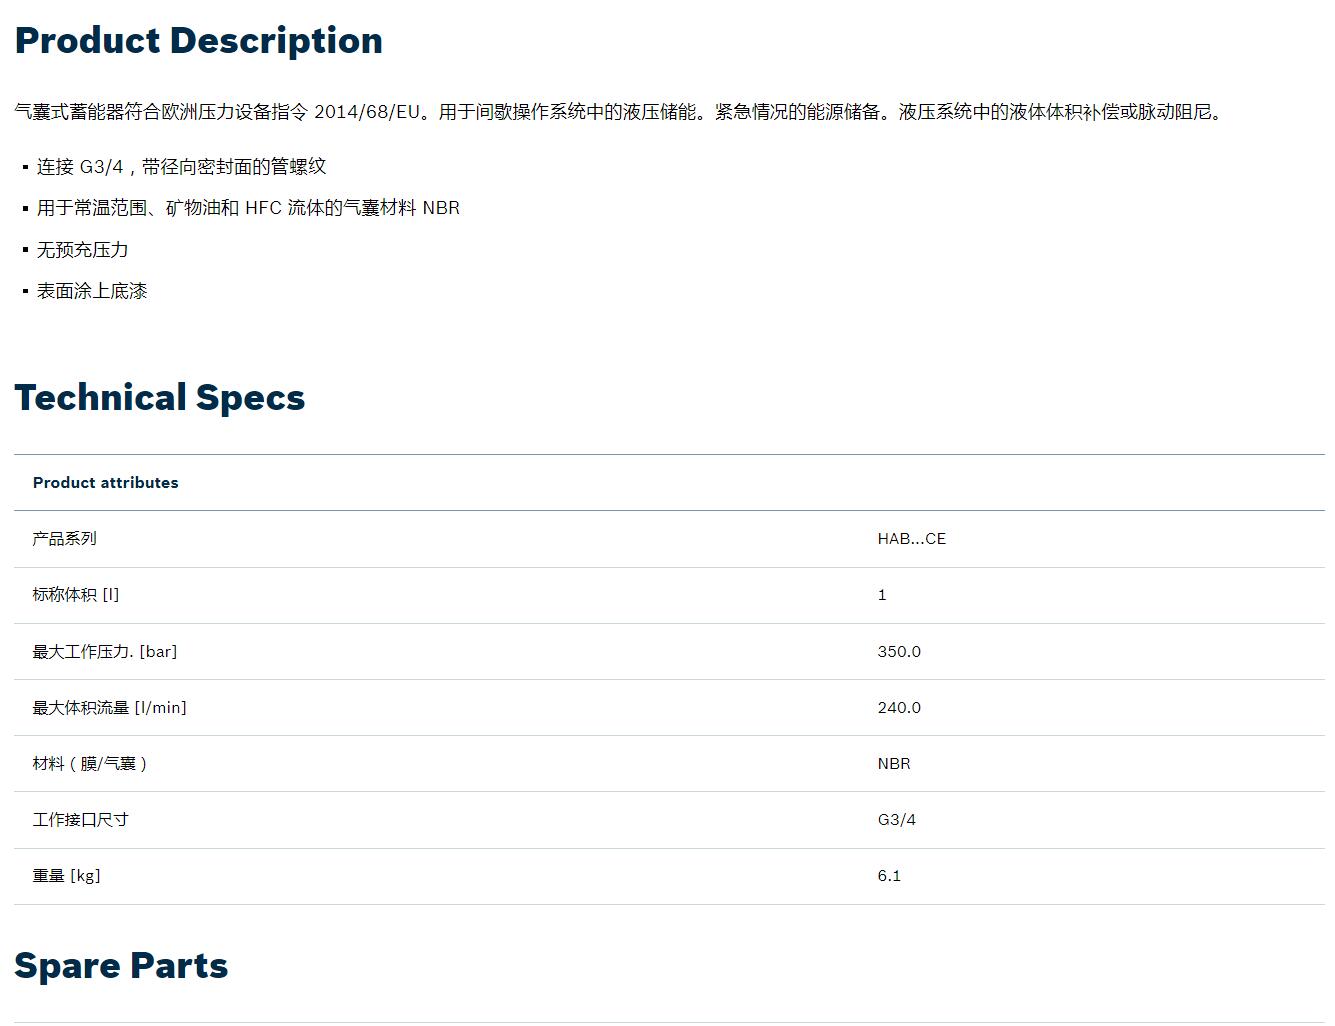Image resolution: width=1335 pixels, height=1026 pixels.
Task: Click the bullet starting with 连接 G3/4
Action: 181,166
